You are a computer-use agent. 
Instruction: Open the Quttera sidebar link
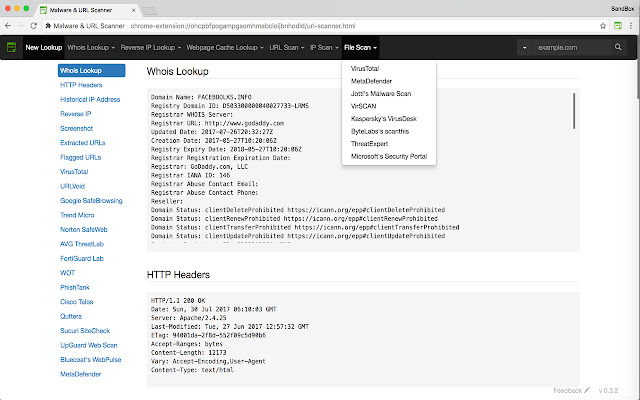click(x=71, y=316)
